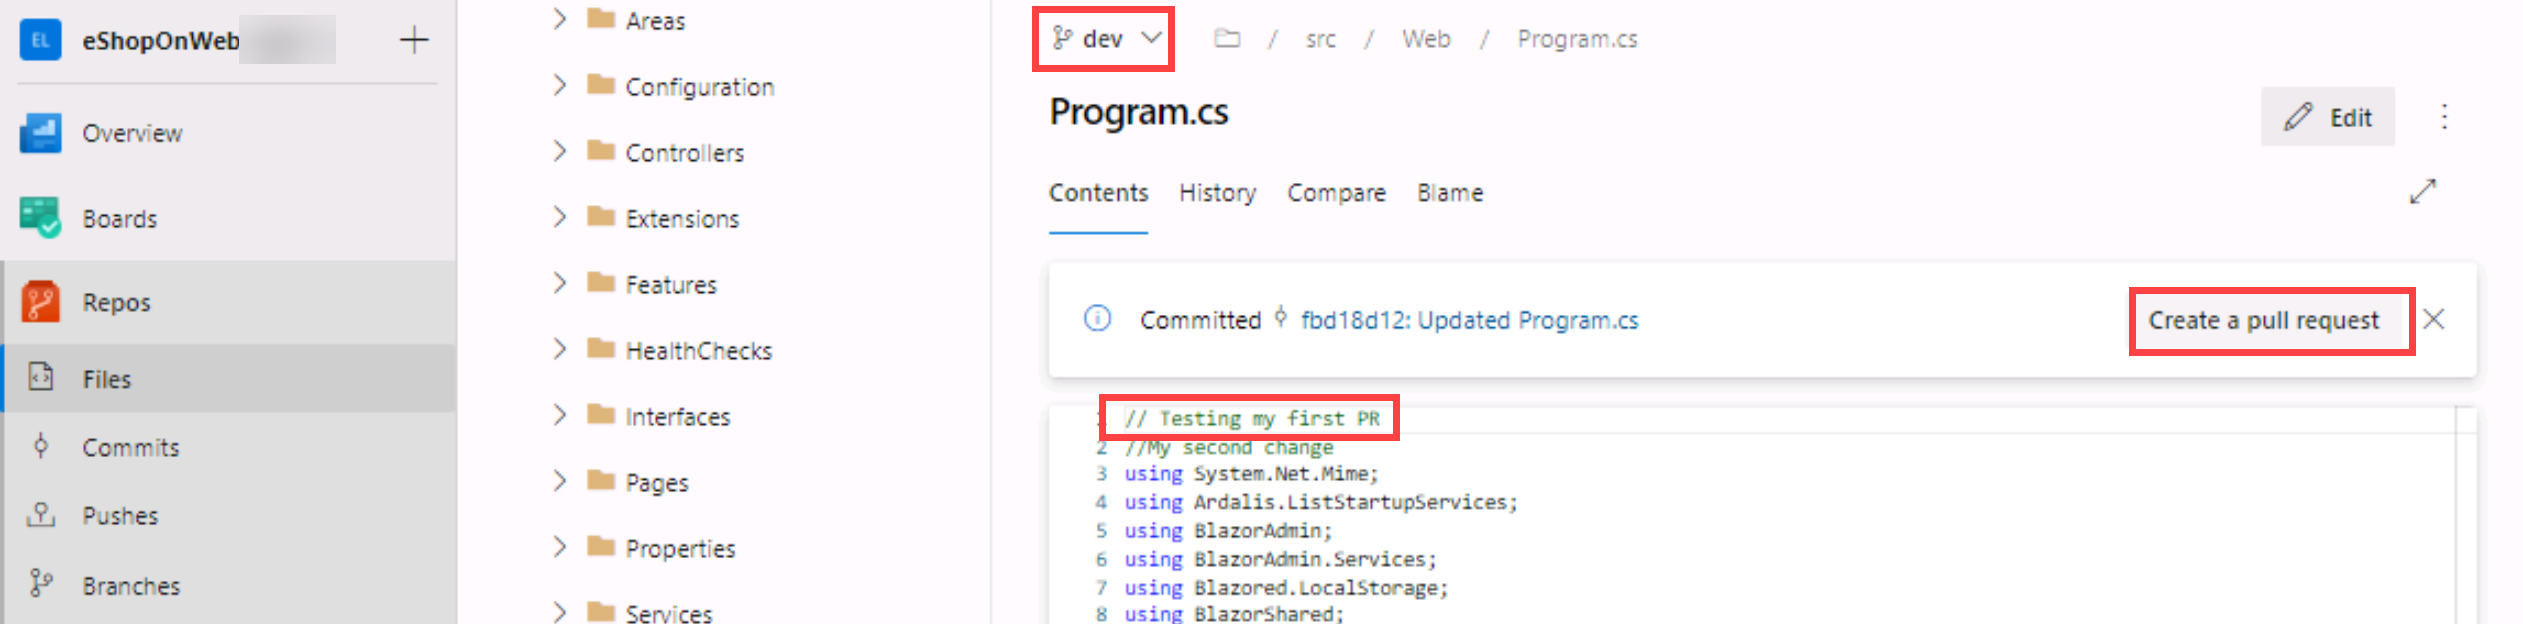Select the Features folder

(671, 285)
